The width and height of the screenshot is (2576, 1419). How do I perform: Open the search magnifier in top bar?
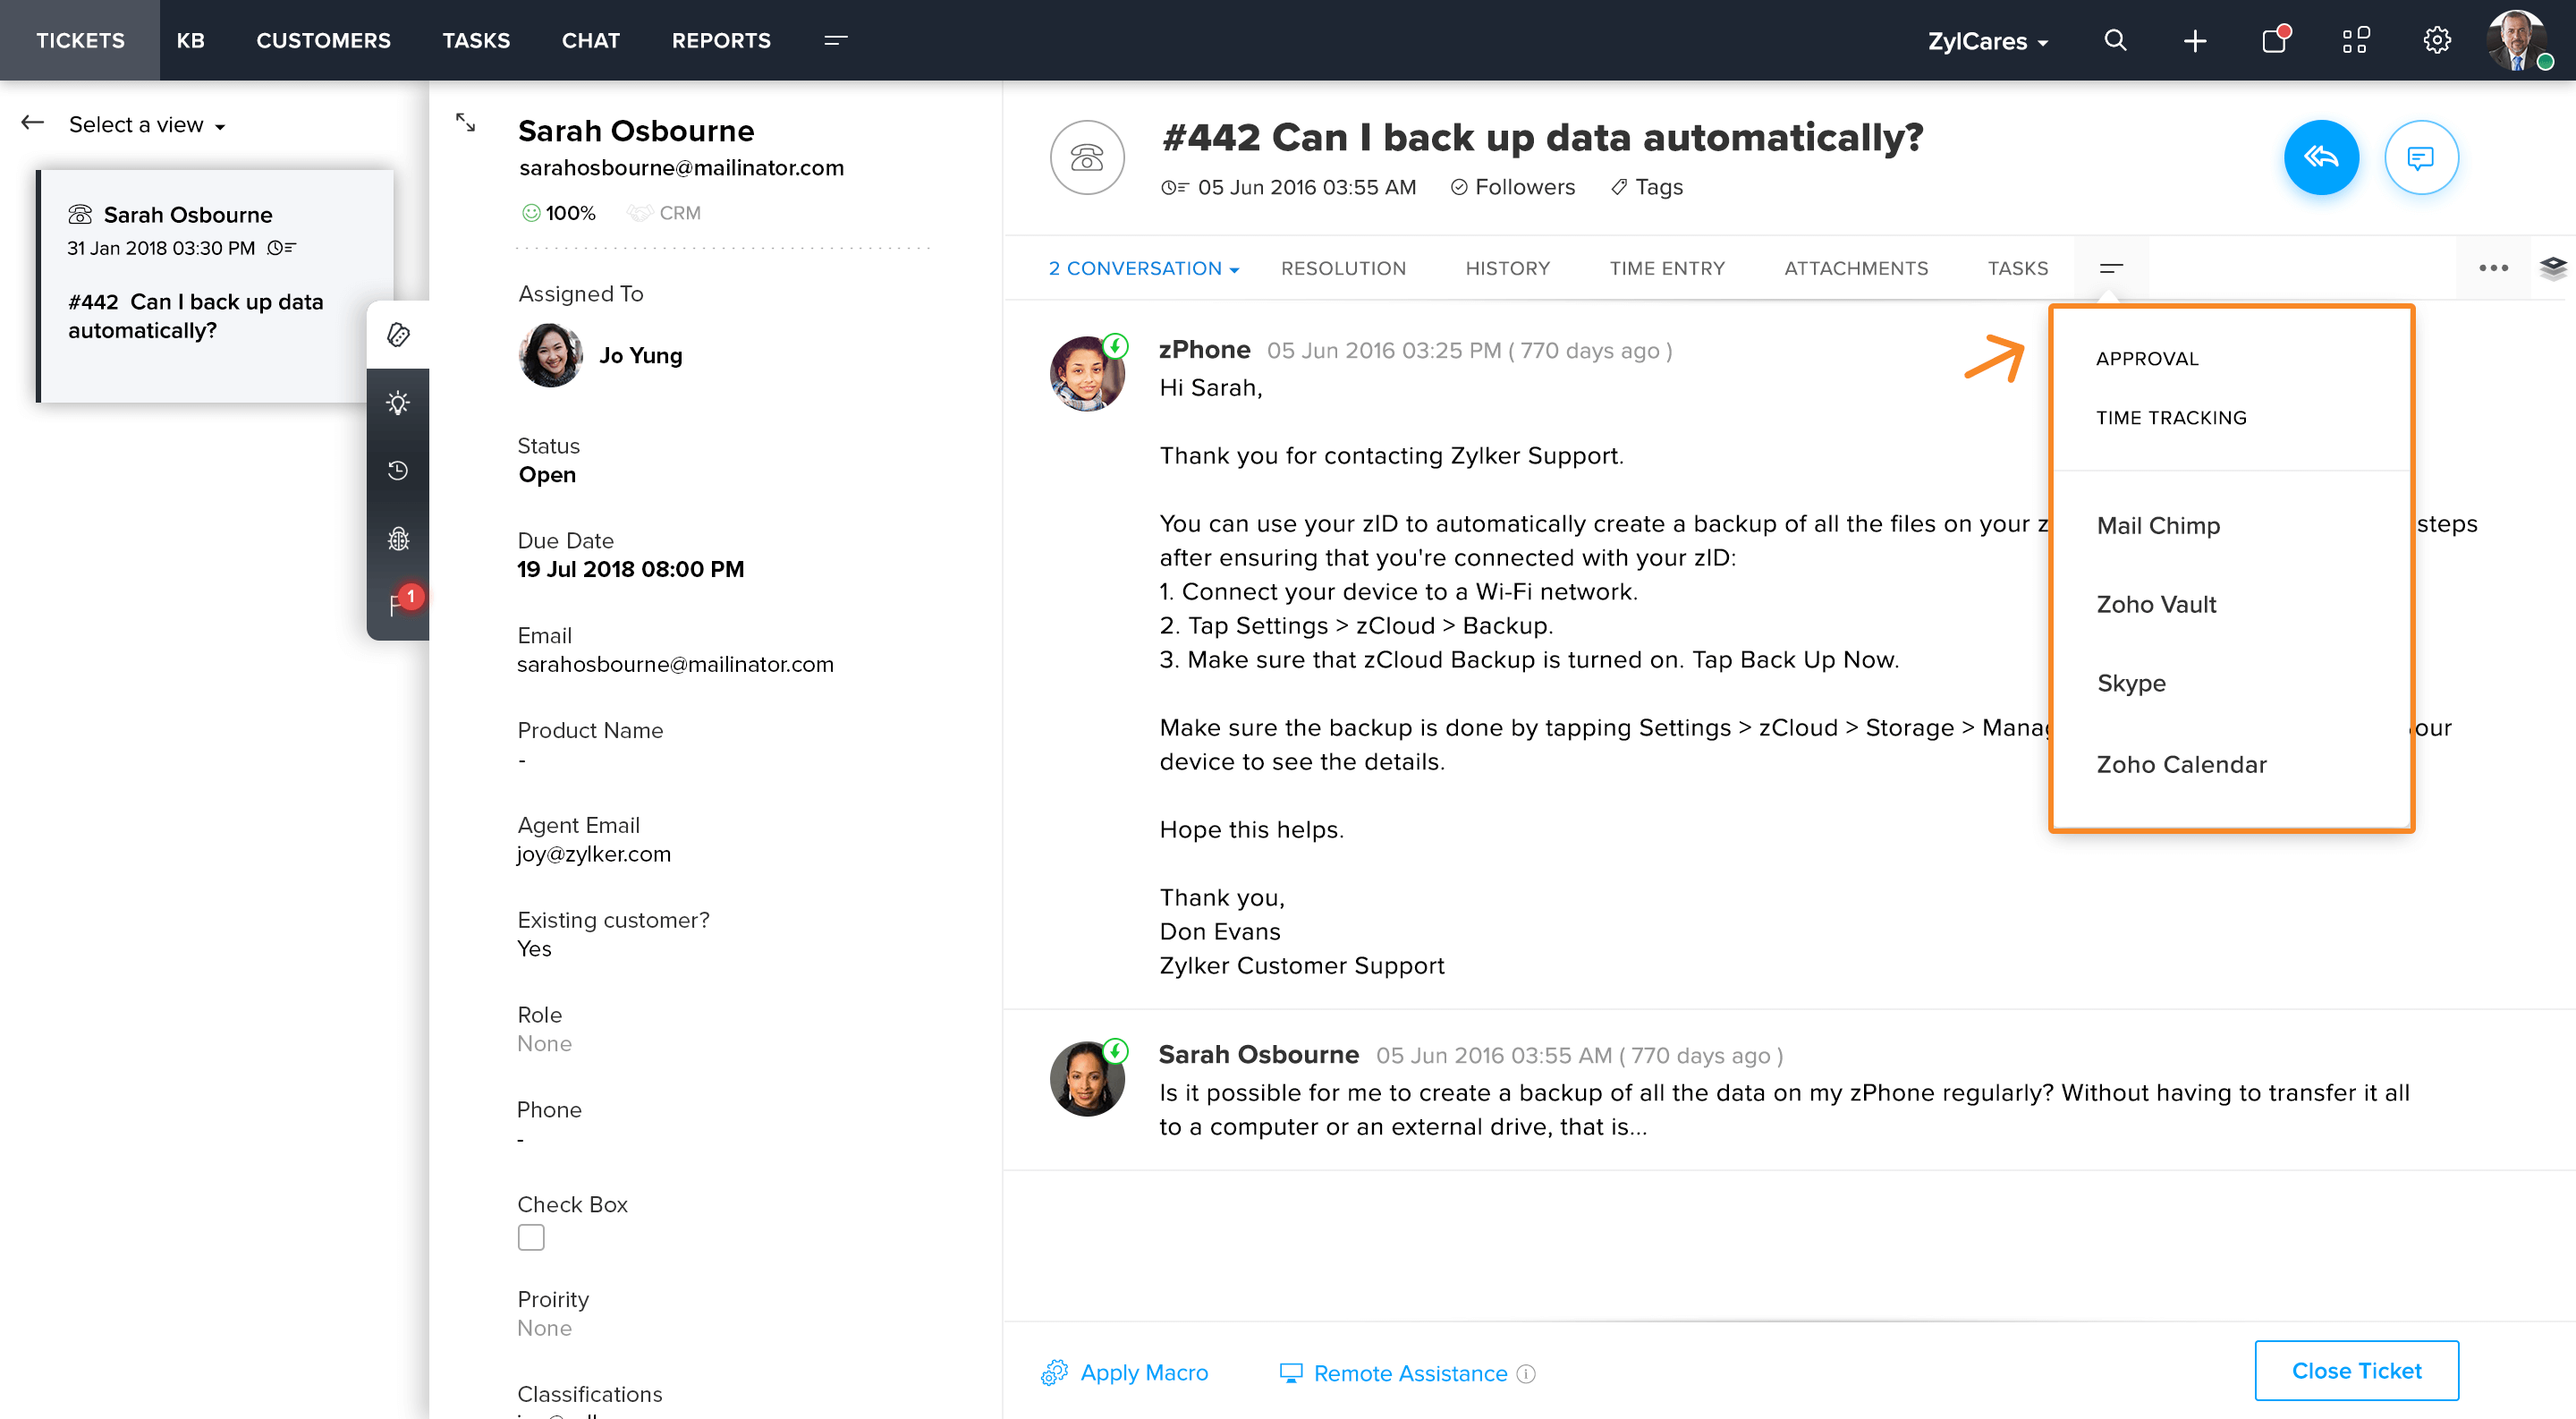[x=2115, y=40]
